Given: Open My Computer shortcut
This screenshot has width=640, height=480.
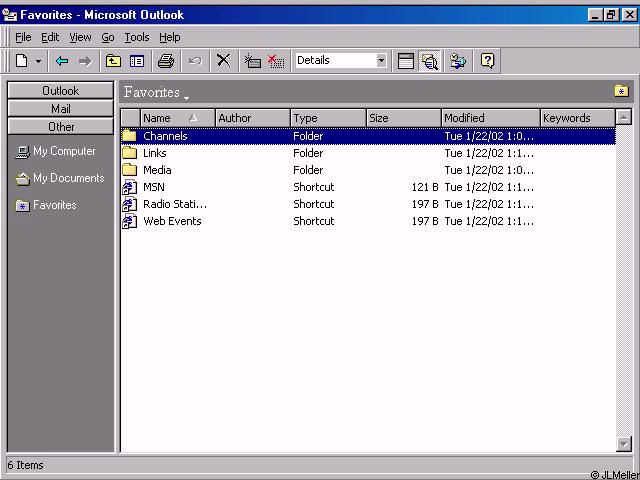Looking at the screenshot, I should pos(55,151).
